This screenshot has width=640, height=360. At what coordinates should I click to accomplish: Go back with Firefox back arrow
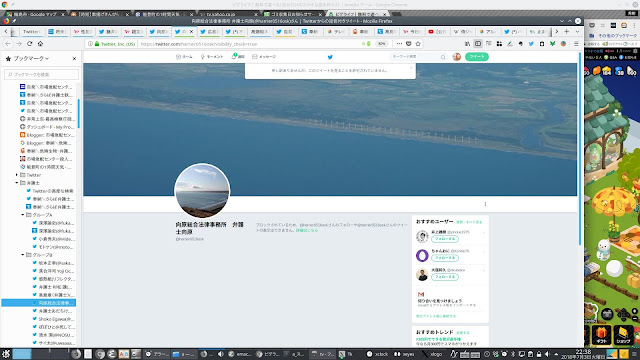tap(8, 44)
